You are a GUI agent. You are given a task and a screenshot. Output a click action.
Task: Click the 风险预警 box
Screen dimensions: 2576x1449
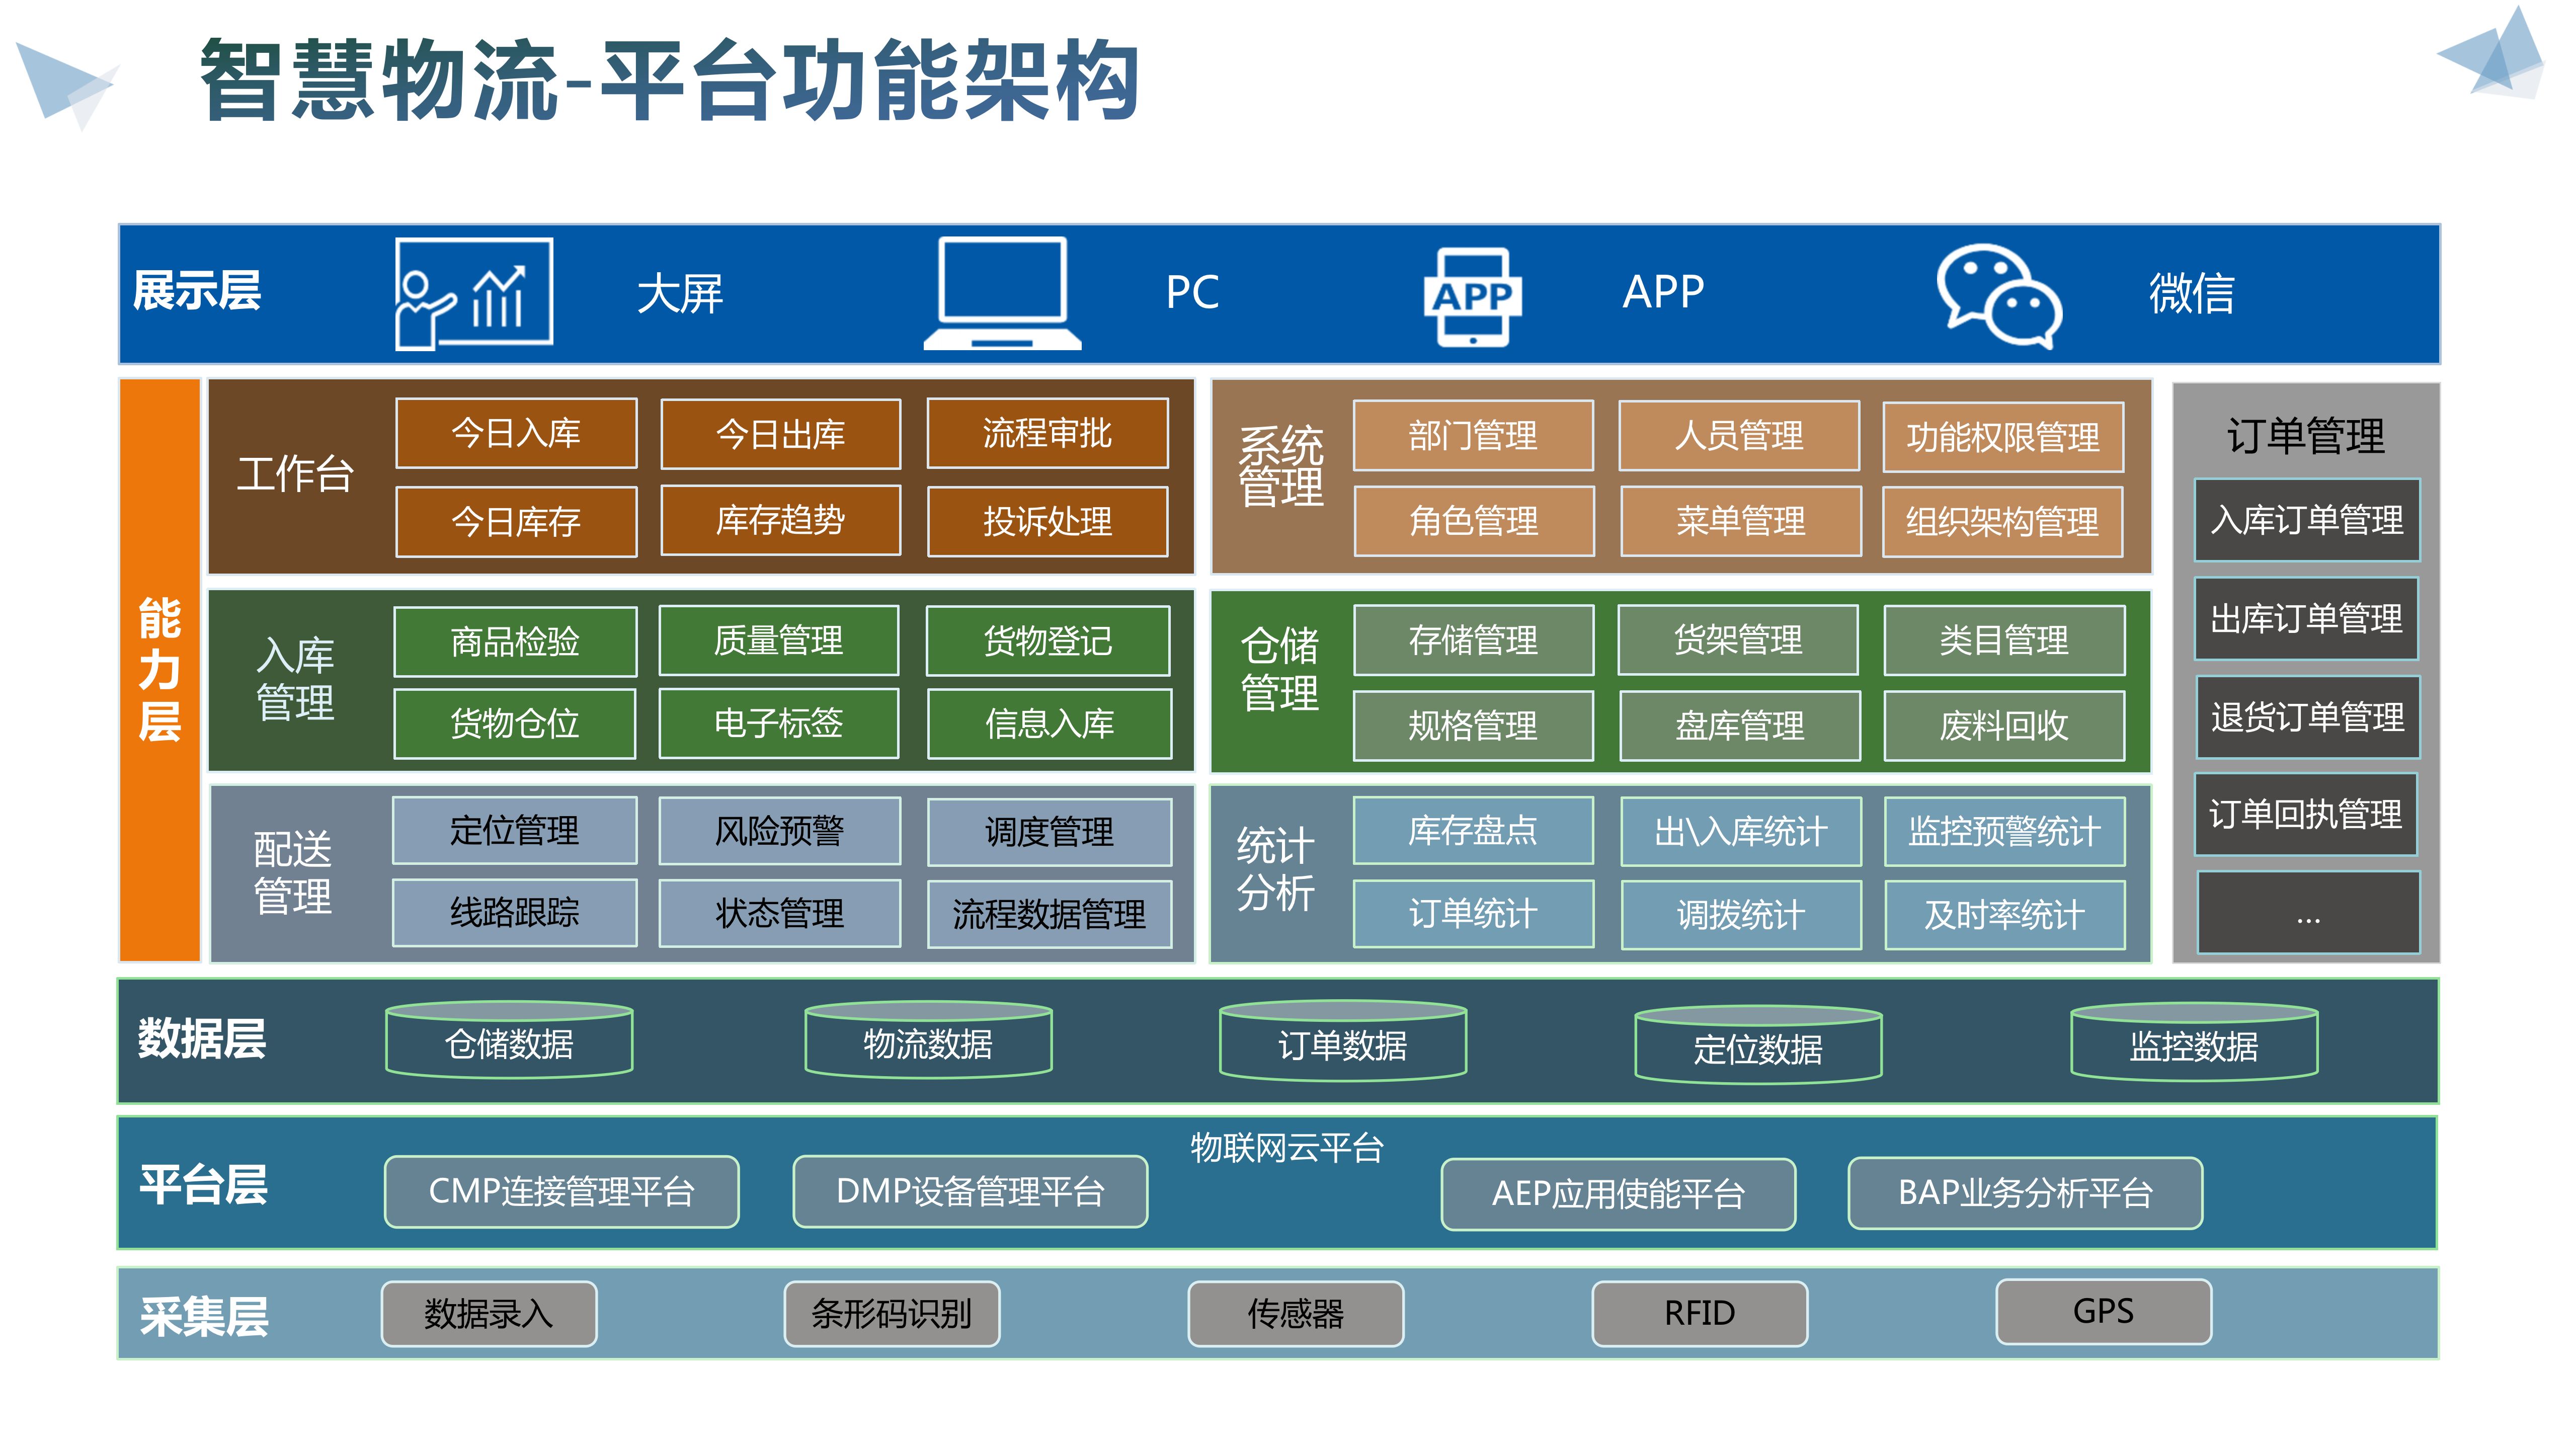(779, 830)
